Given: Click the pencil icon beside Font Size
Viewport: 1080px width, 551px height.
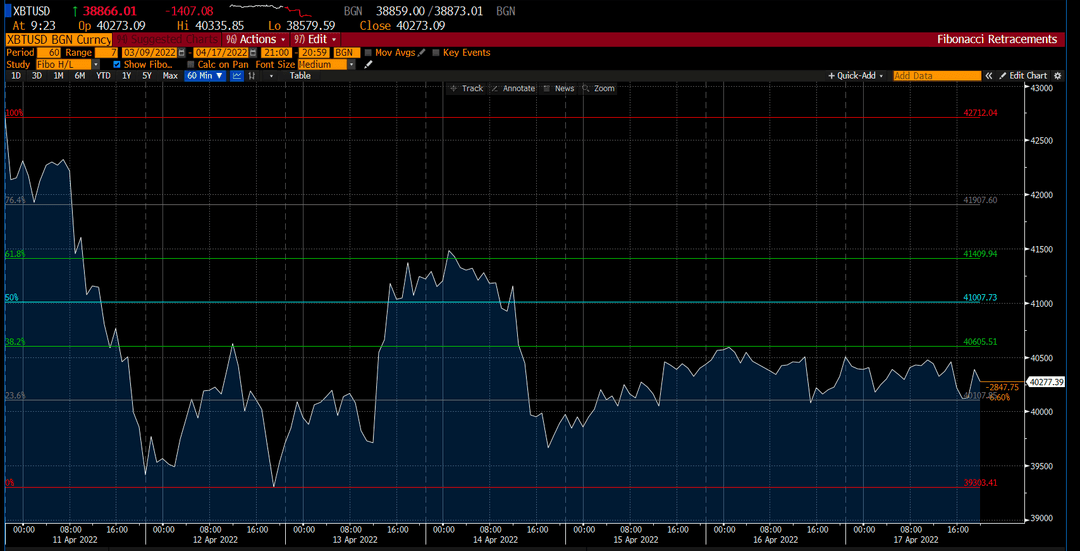Looking at the screenshot, I should (368, 64).
